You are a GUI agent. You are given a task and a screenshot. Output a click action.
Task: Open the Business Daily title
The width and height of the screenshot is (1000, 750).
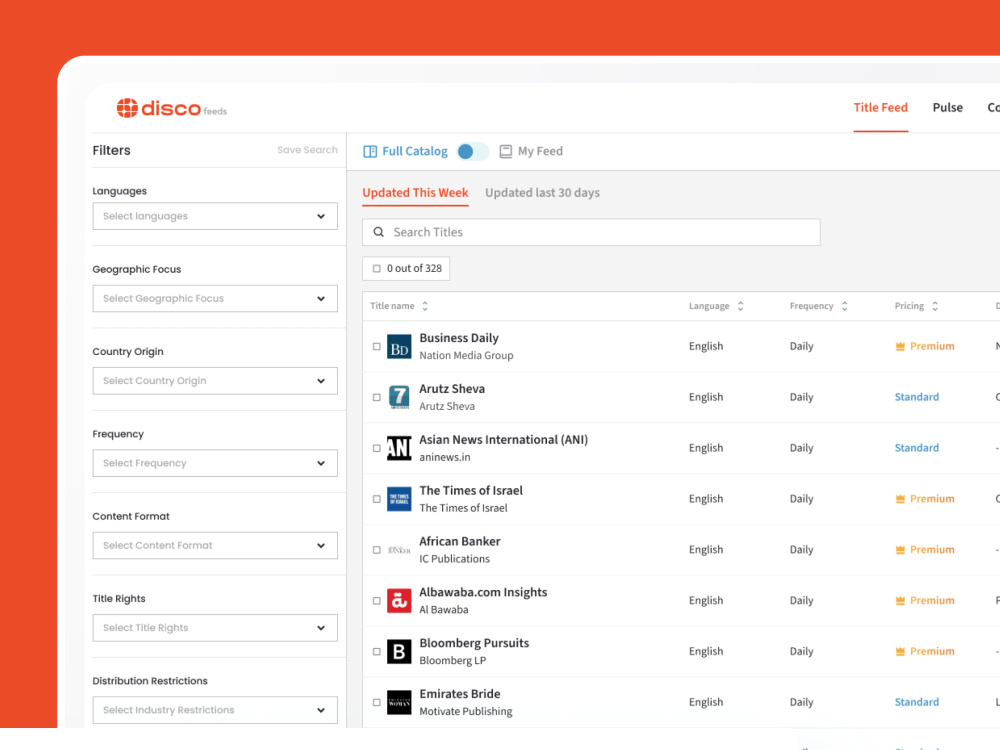tap(459, 338)
